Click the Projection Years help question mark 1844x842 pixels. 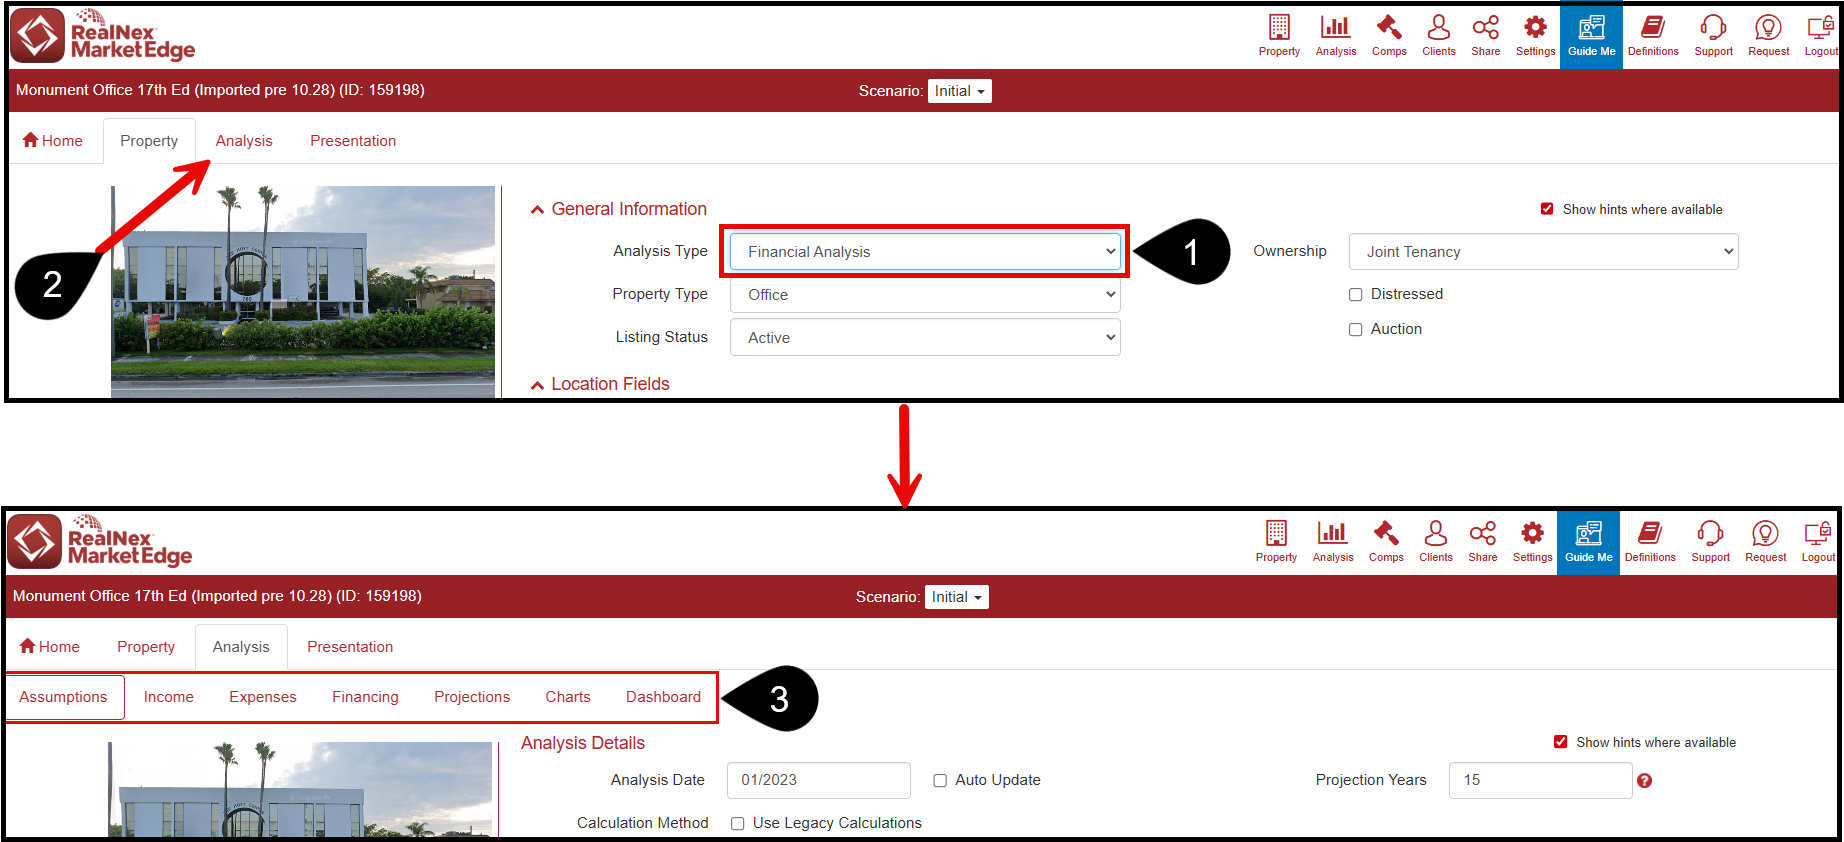click(x=1644, y=781)
